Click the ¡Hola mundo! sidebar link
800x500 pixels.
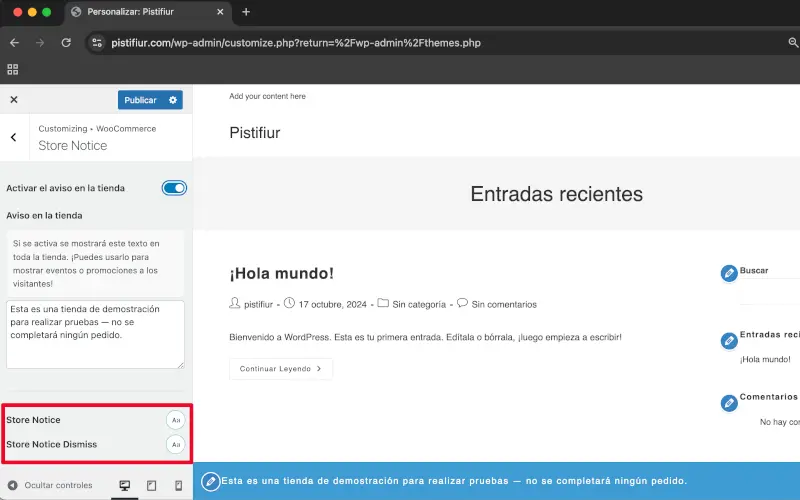click(765, 359)
